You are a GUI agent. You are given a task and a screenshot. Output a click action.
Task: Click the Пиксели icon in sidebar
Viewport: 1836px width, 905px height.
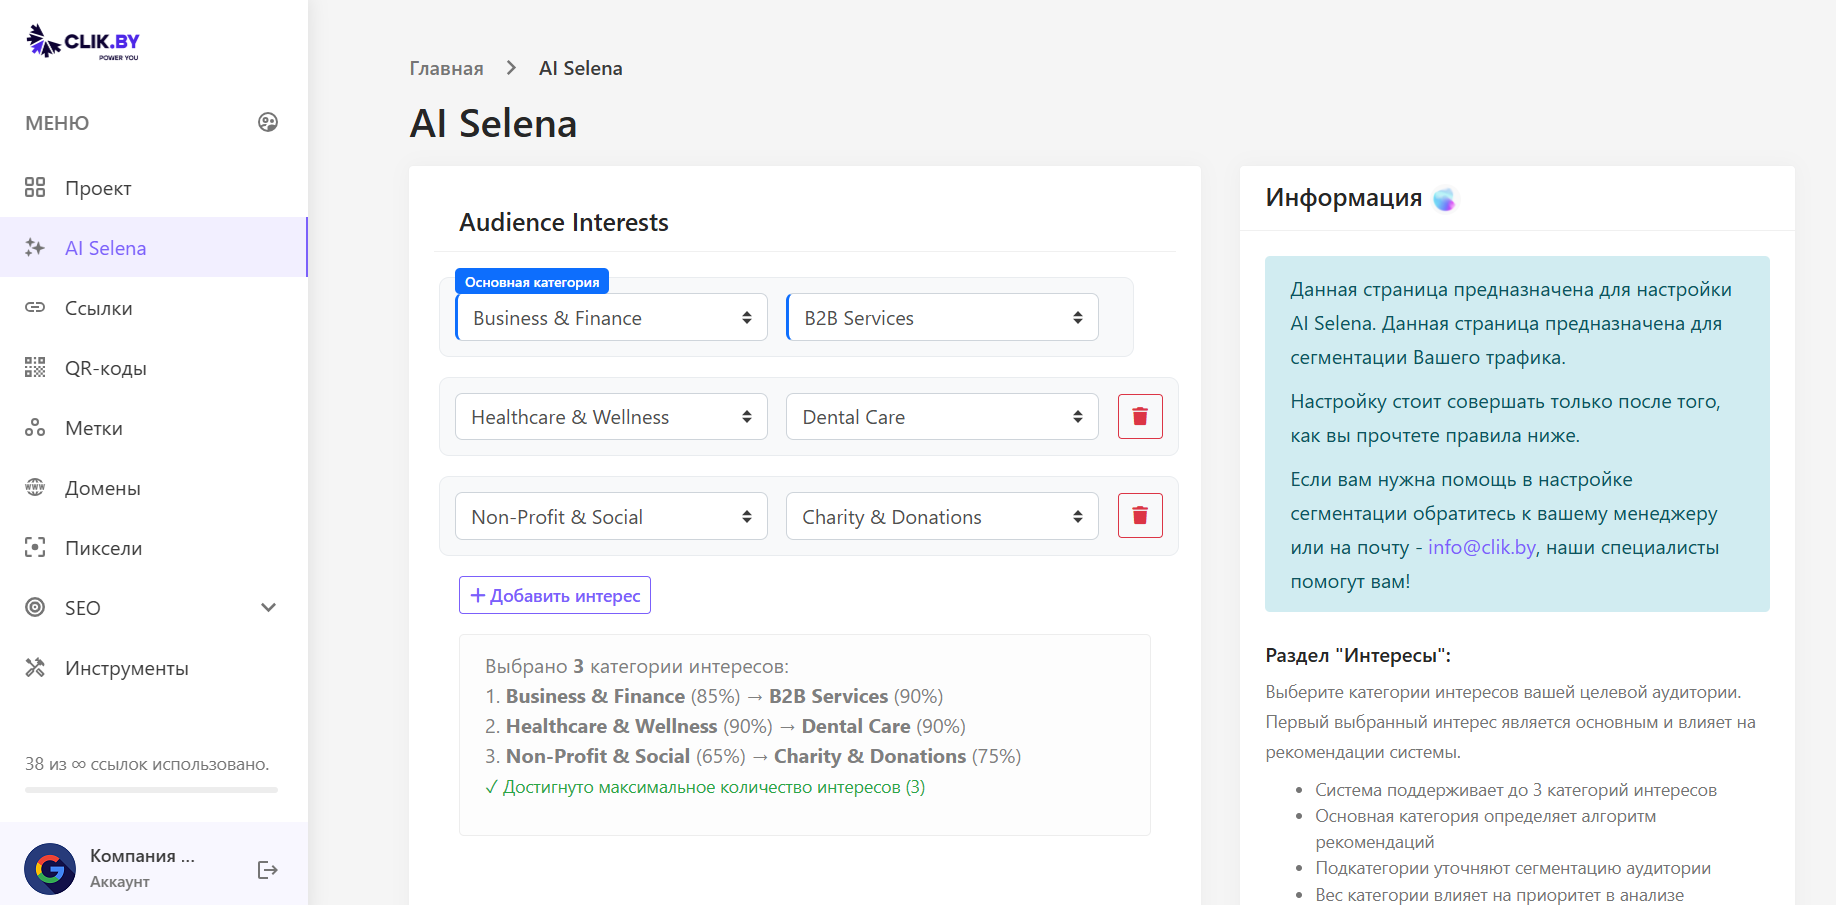pyautogui.click(x=35, y=548)
